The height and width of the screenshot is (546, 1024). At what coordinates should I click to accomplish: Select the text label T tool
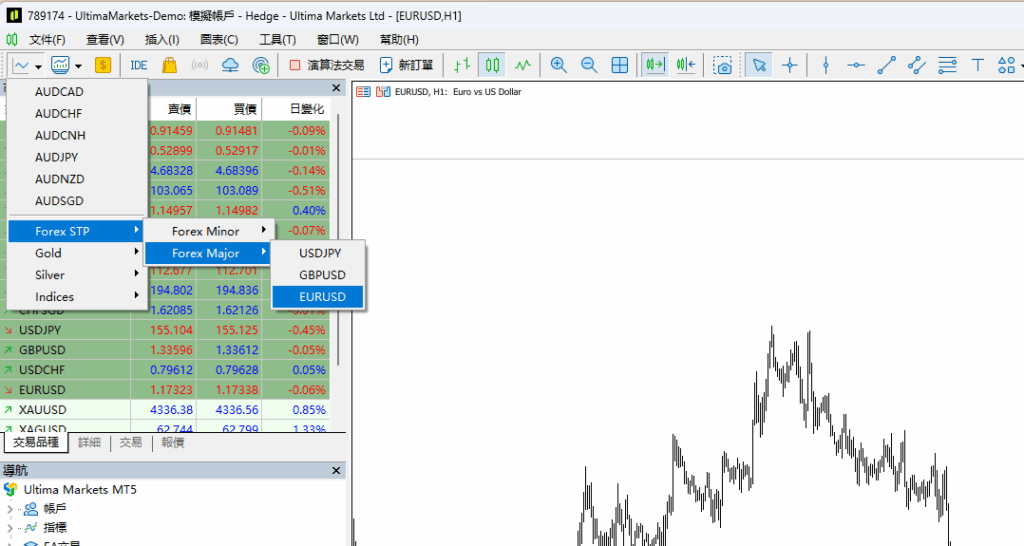[978, 65]
